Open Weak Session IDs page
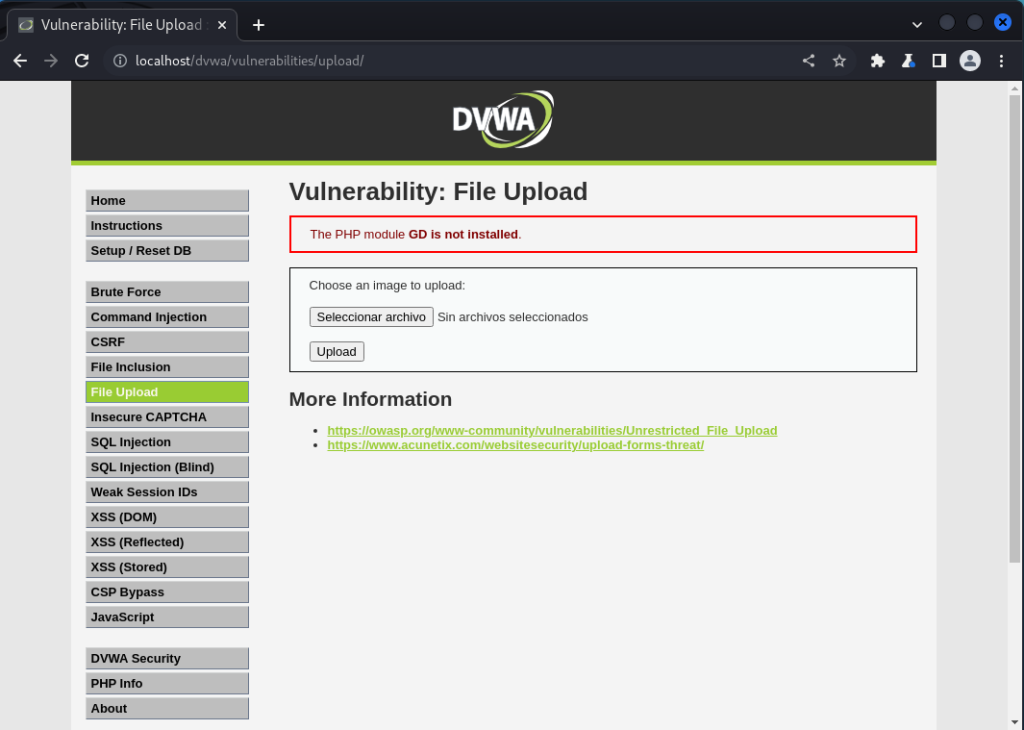The height and width of the screenshot is (730, 1024). [x=167, y=492]
